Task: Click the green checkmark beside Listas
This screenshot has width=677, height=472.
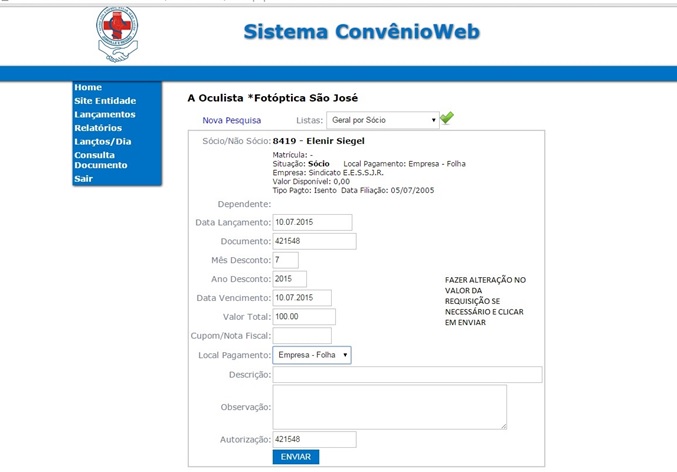Action: point(446,118)
